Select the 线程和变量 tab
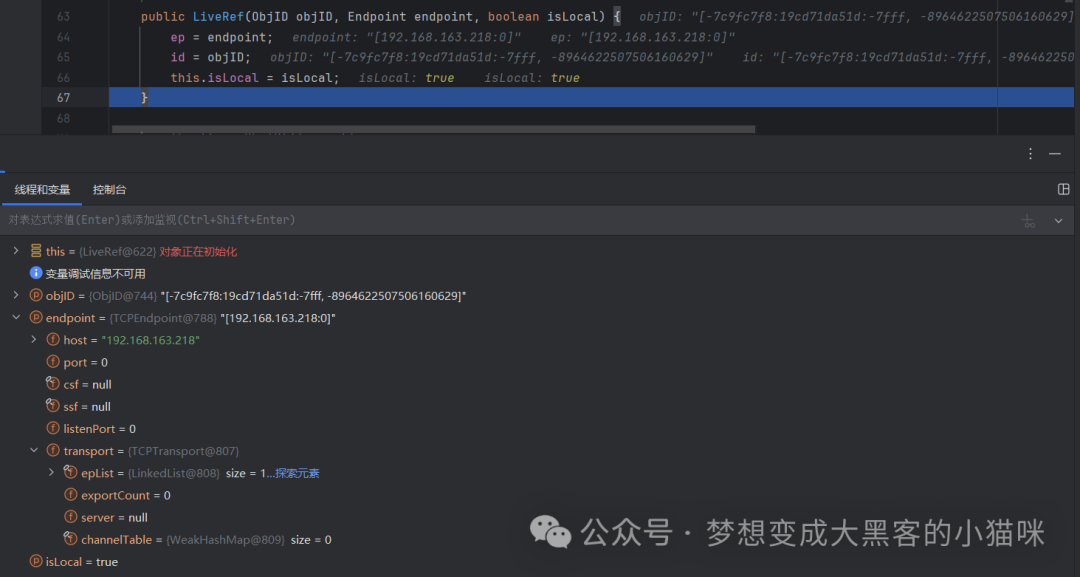This screenshot has height=577, width=1080. coord(42,190)
